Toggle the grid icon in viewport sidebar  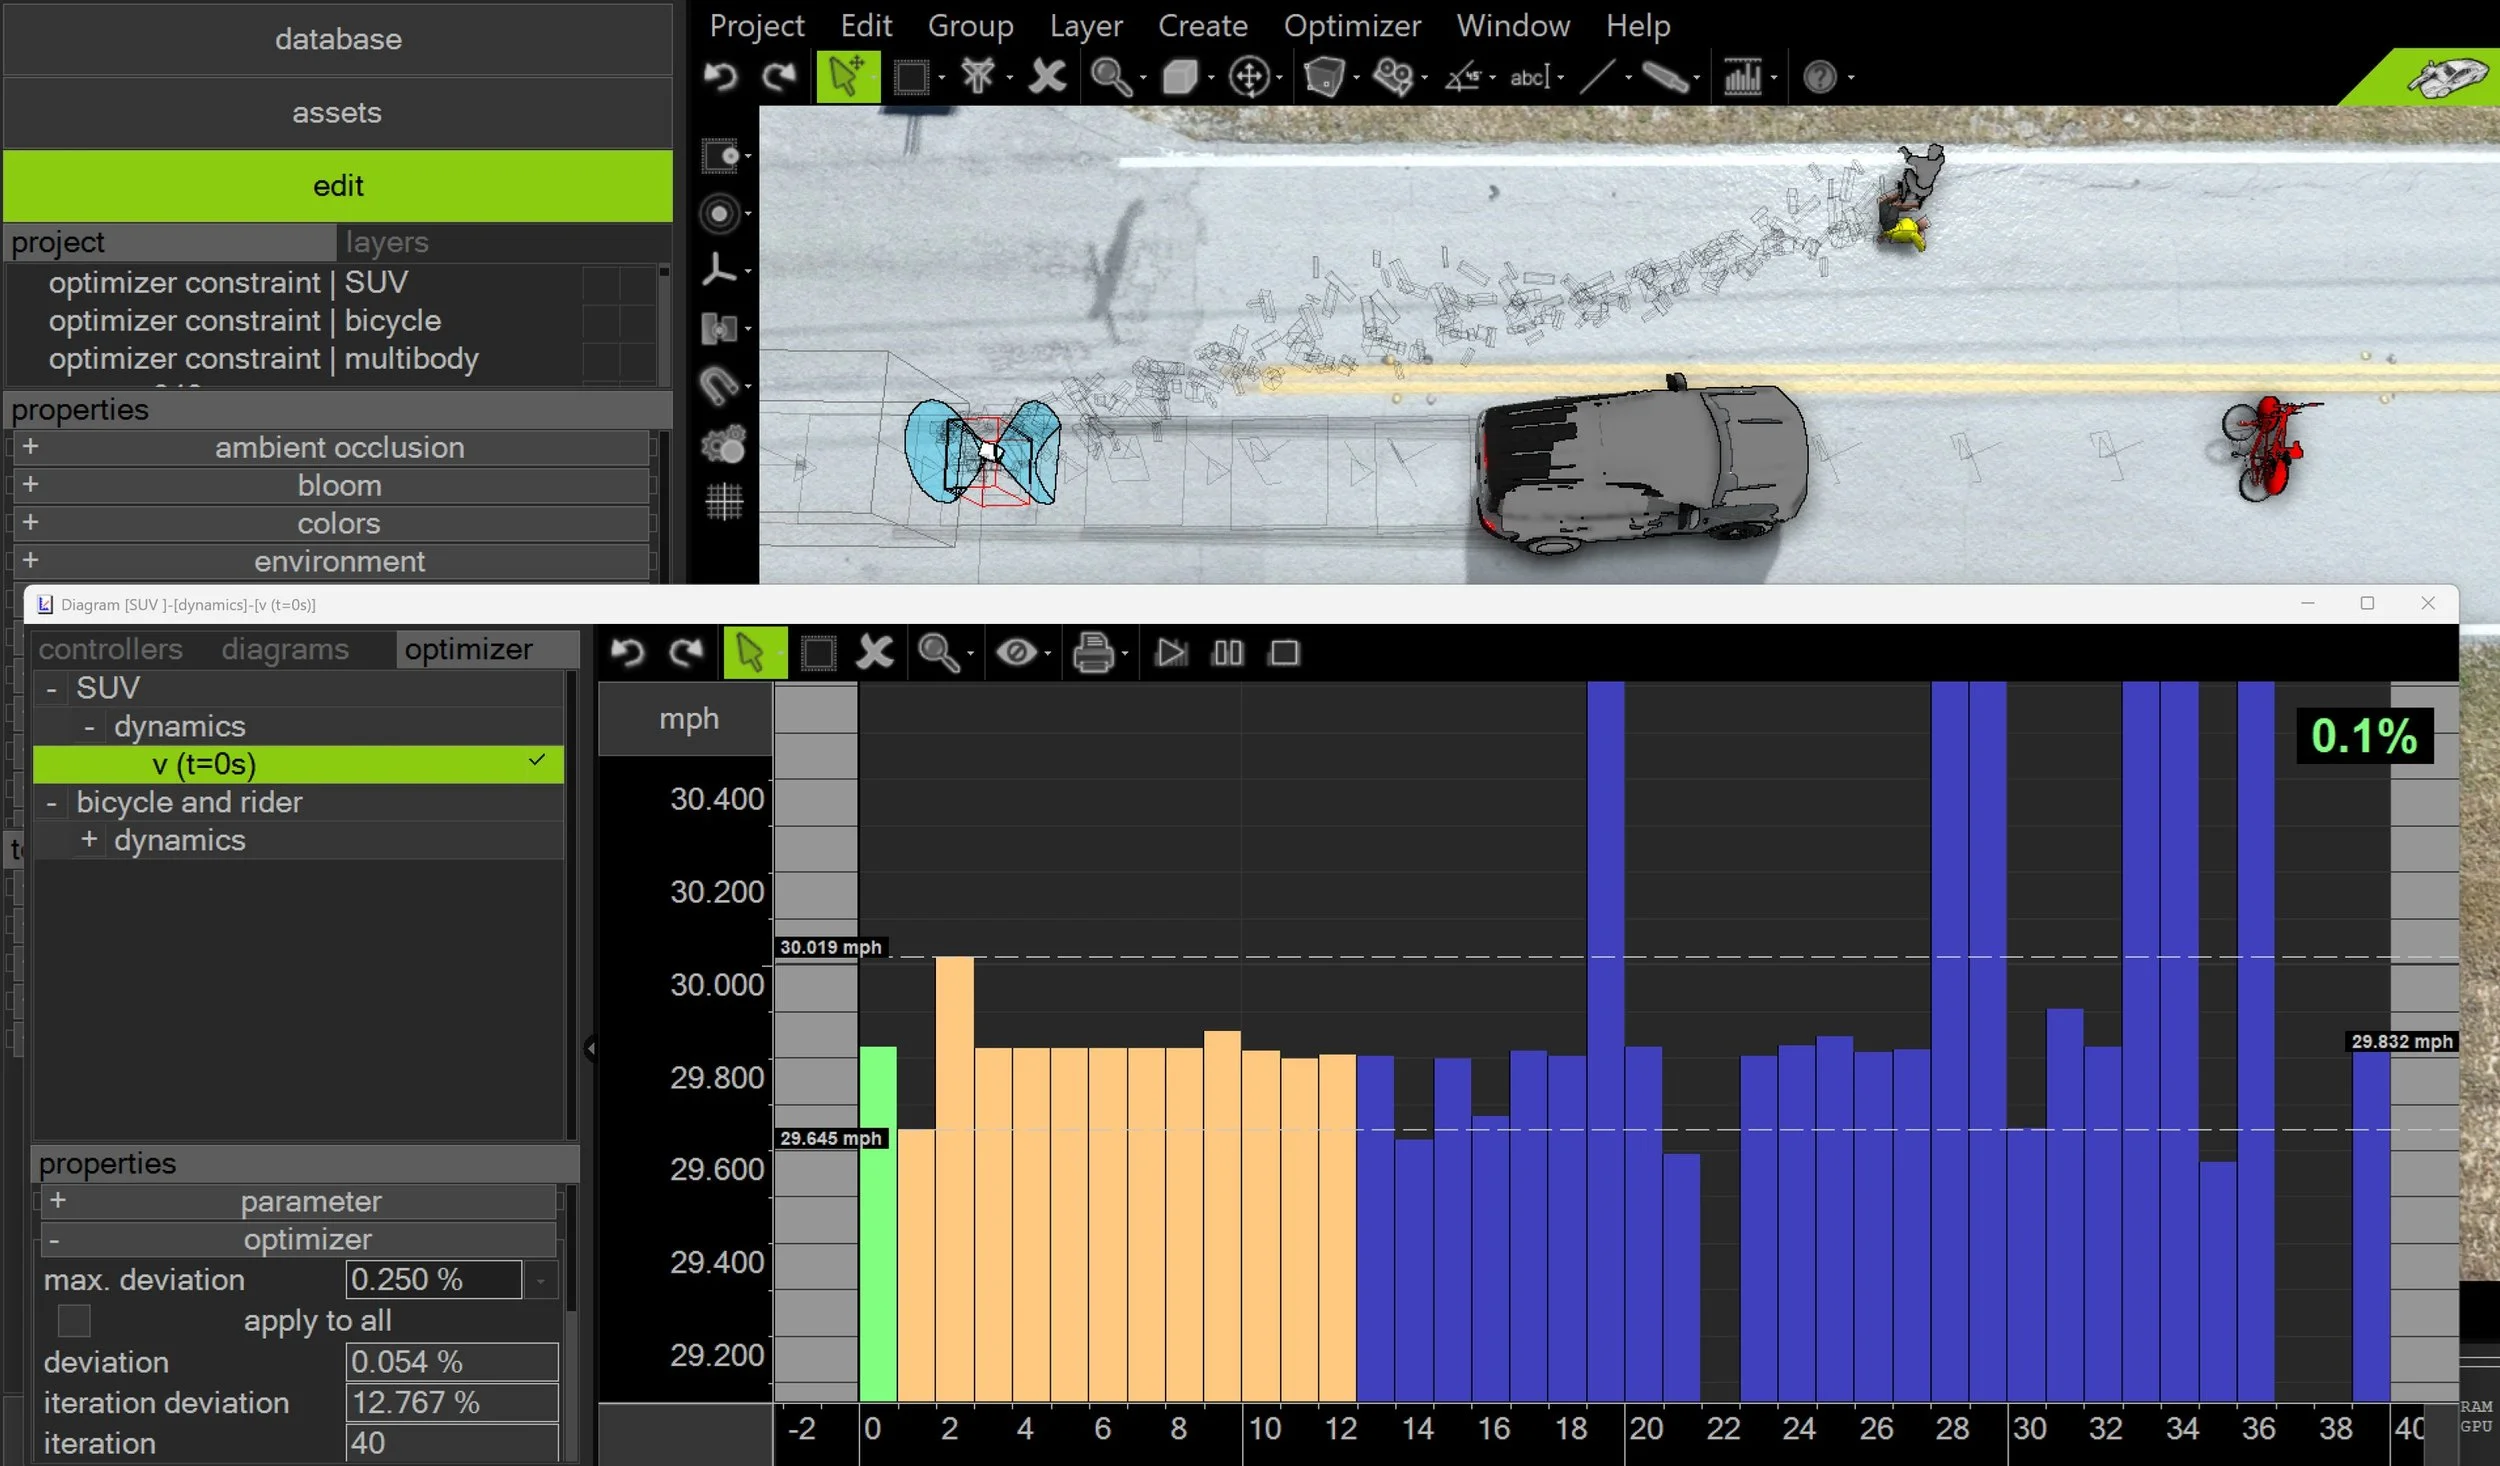point(724,501)
